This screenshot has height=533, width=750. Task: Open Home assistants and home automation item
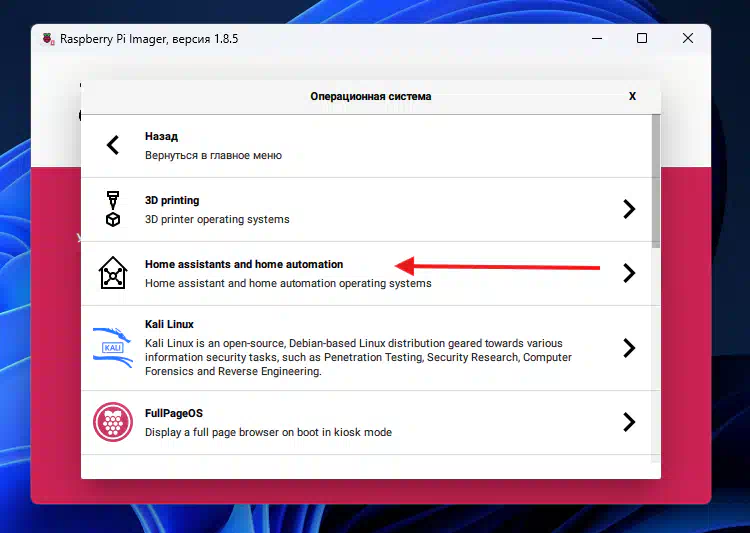tap(366, 274)
